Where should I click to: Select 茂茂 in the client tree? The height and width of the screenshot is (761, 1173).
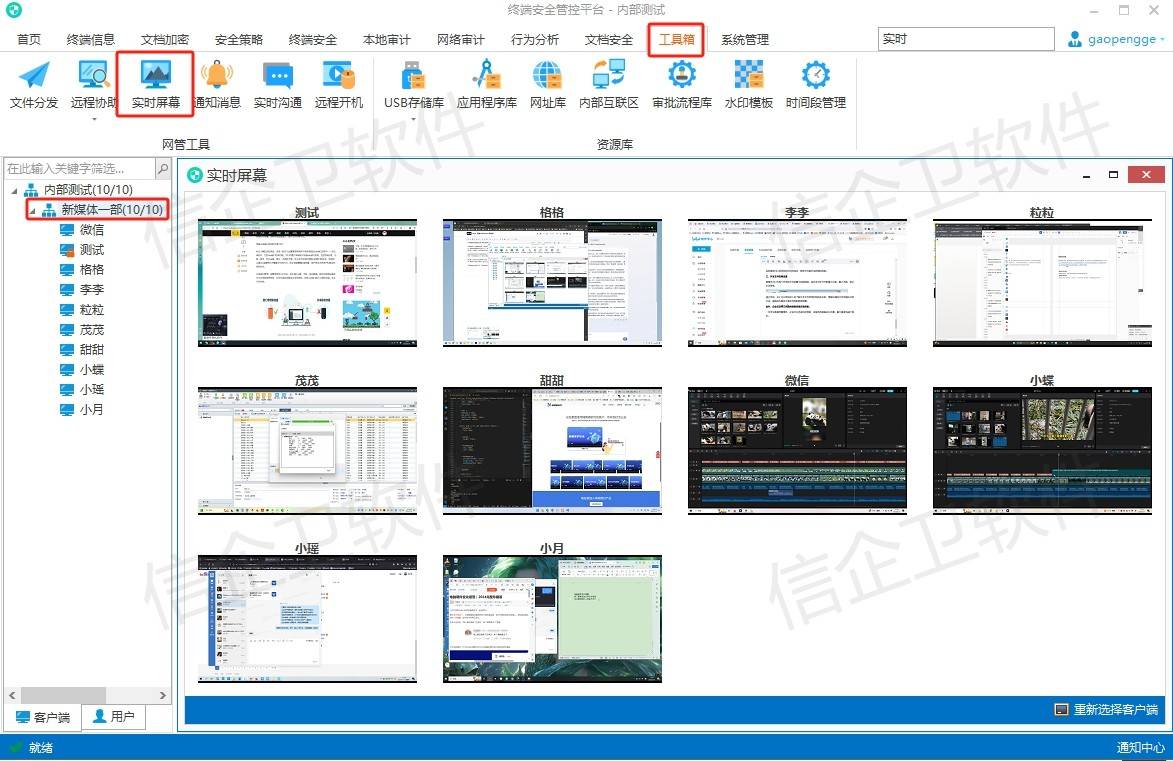pos(92,330)
